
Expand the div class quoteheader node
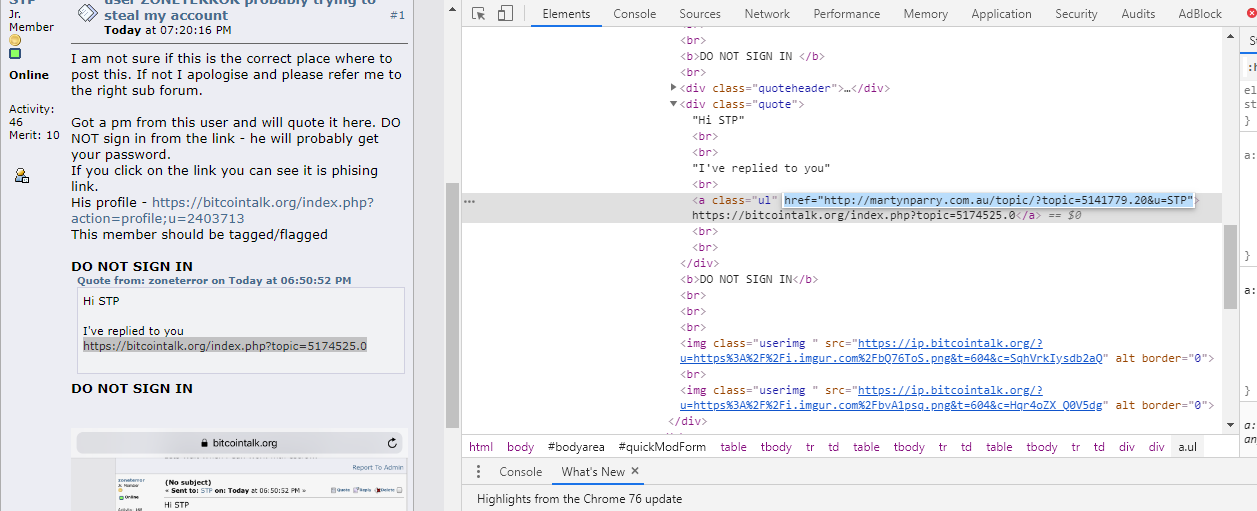coord(673,88)
